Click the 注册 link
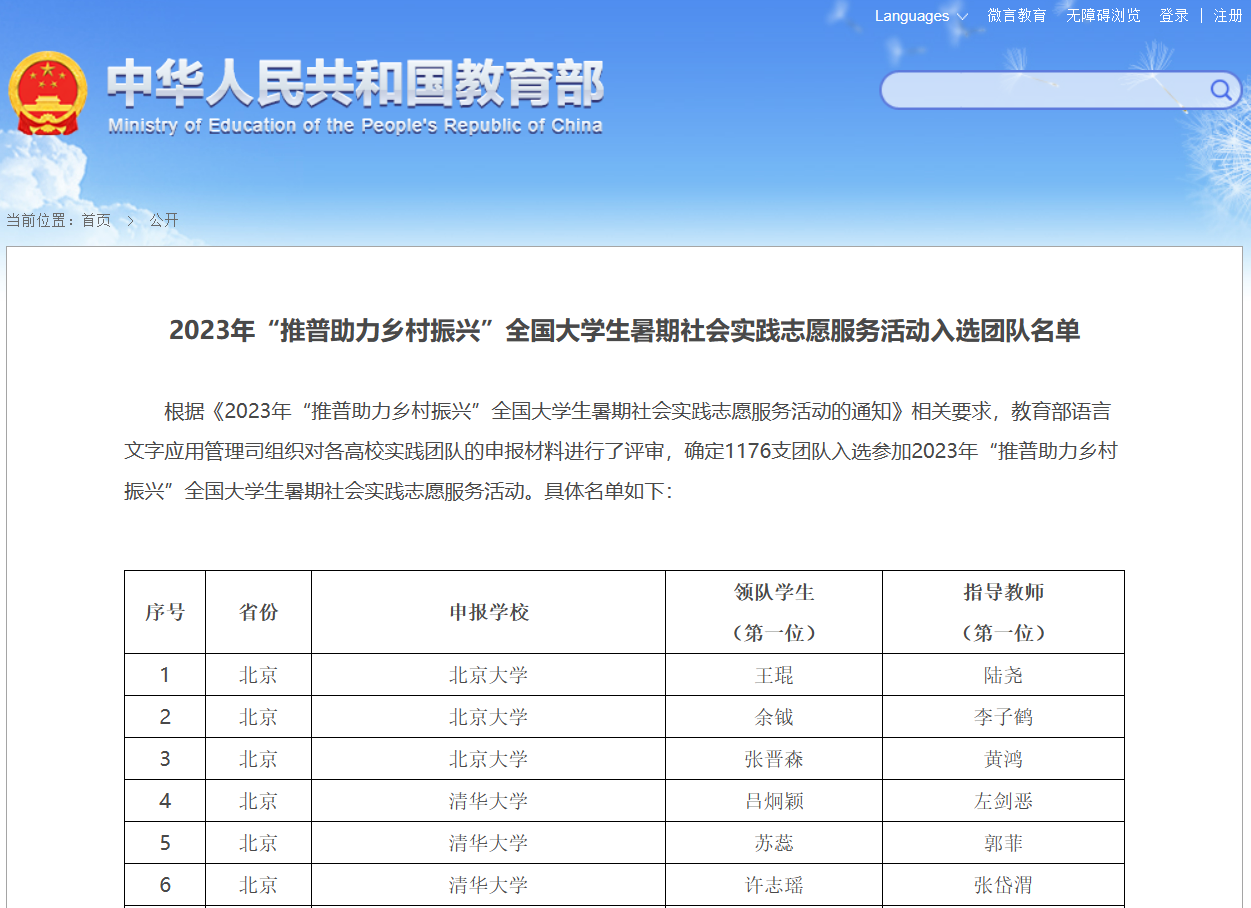Image resolution: width=1251 pixels, height=908 pixels. pyautogui.click(x=1228, y=16)
